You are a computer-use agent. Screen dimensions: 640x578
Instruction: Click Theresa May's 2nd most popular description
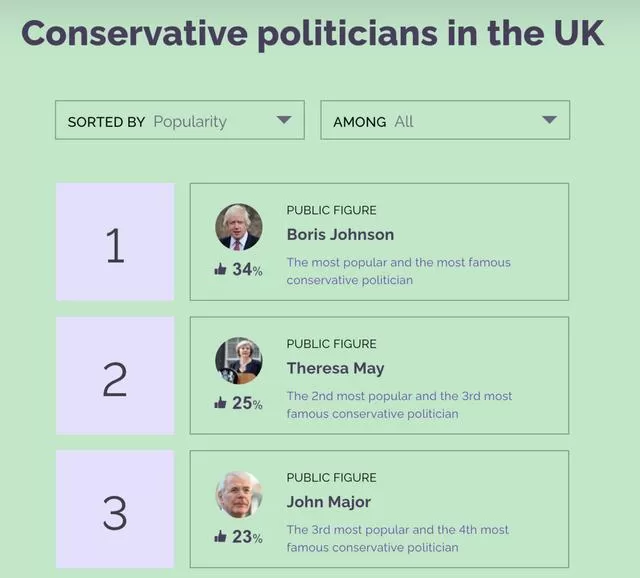pyautogui.click(x=399, y=405)
